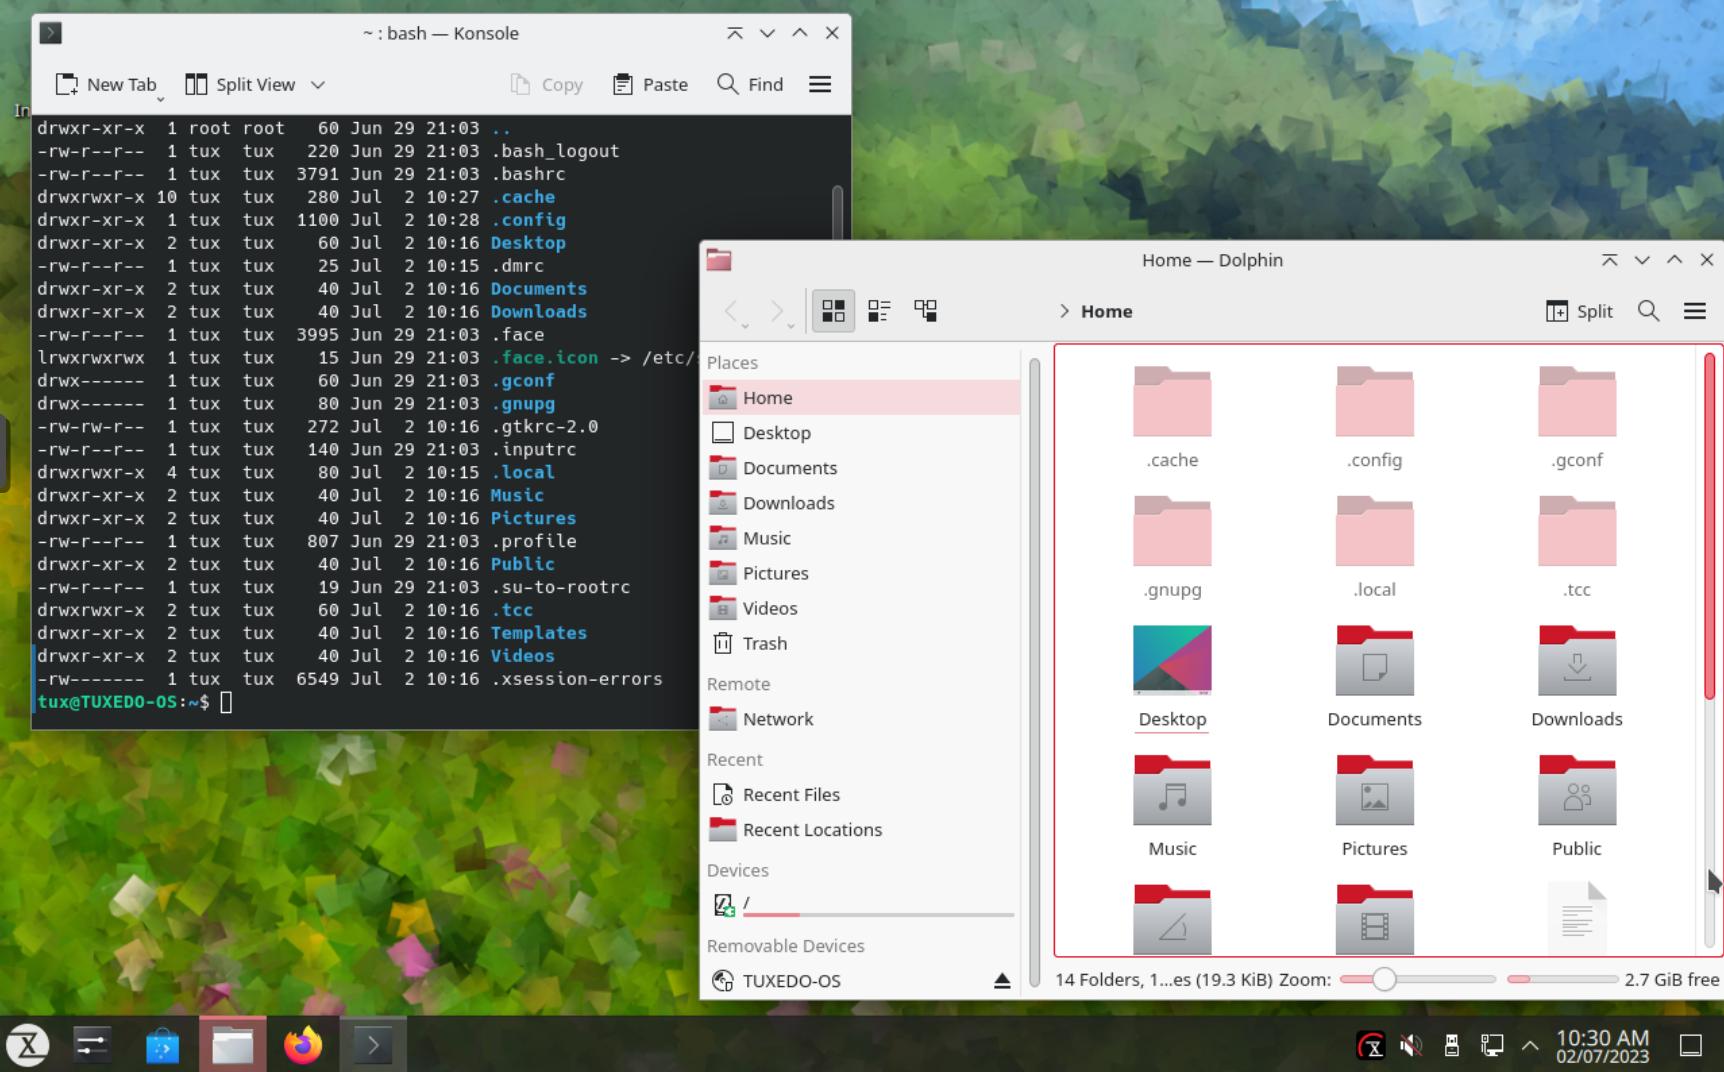This screenshot has width=1724, height=1072.
Task: Click the Konsole terminal prompt line
Action: (135, 702)
